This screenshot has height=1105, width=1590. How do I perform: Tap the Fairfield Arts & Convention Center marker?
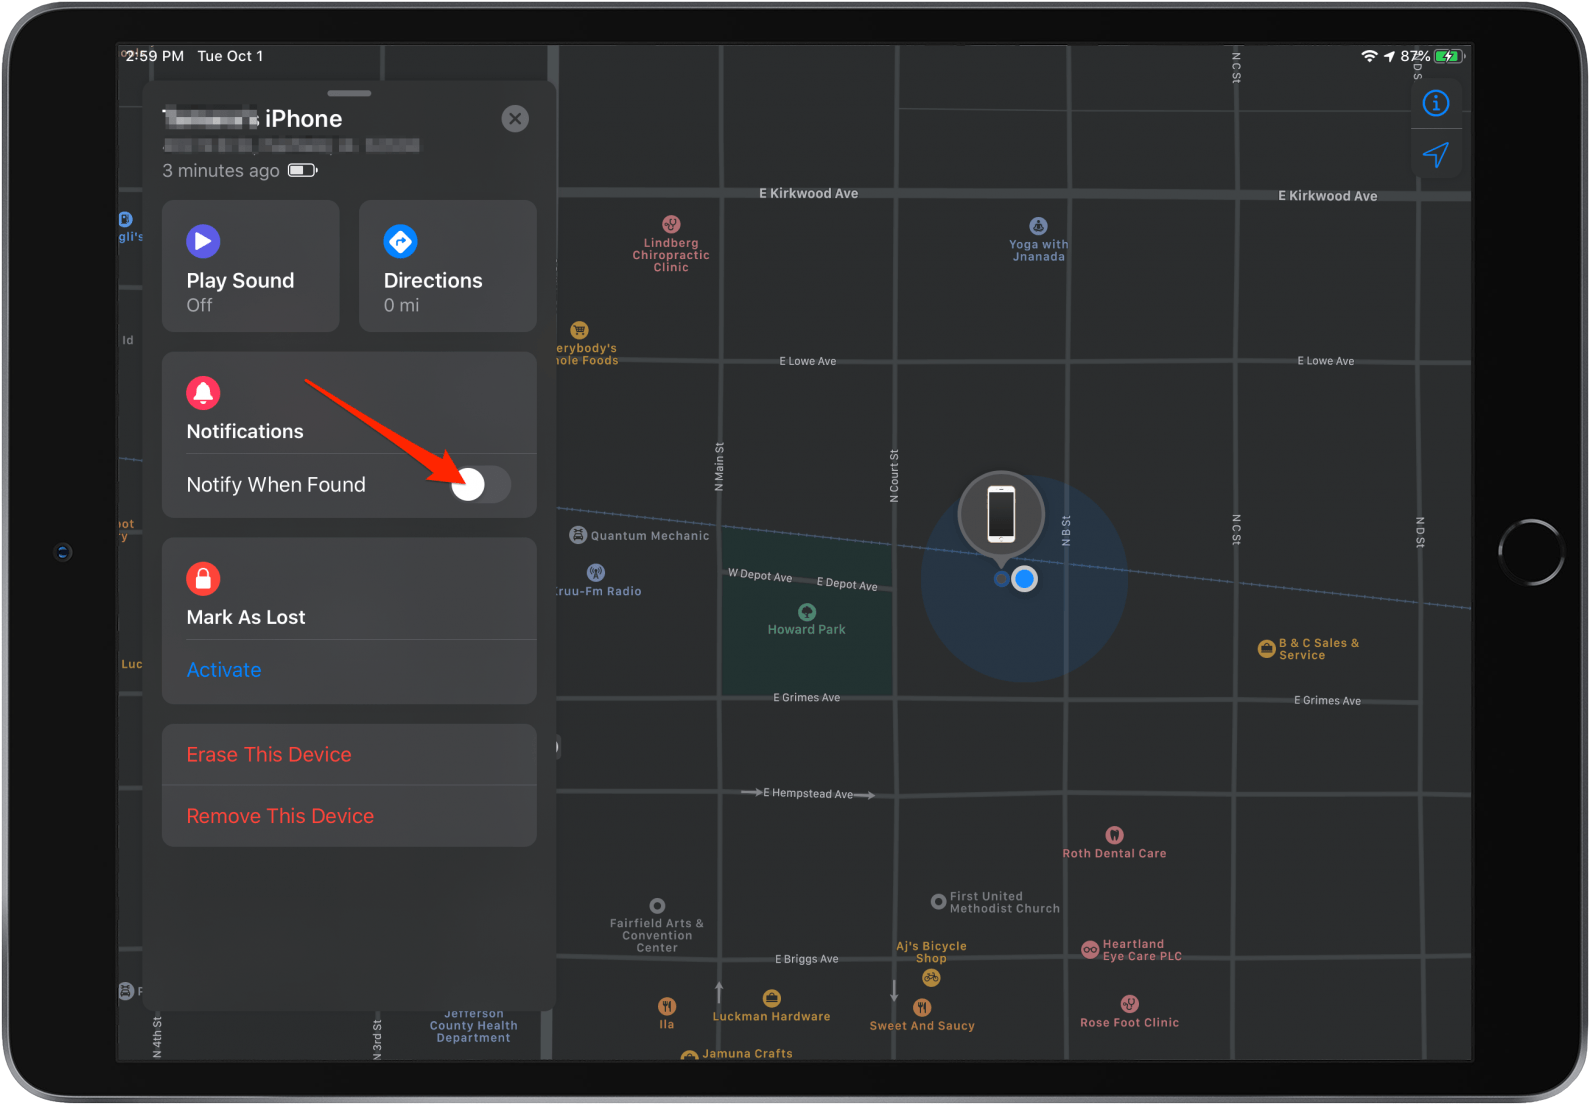tap(657, 906)
